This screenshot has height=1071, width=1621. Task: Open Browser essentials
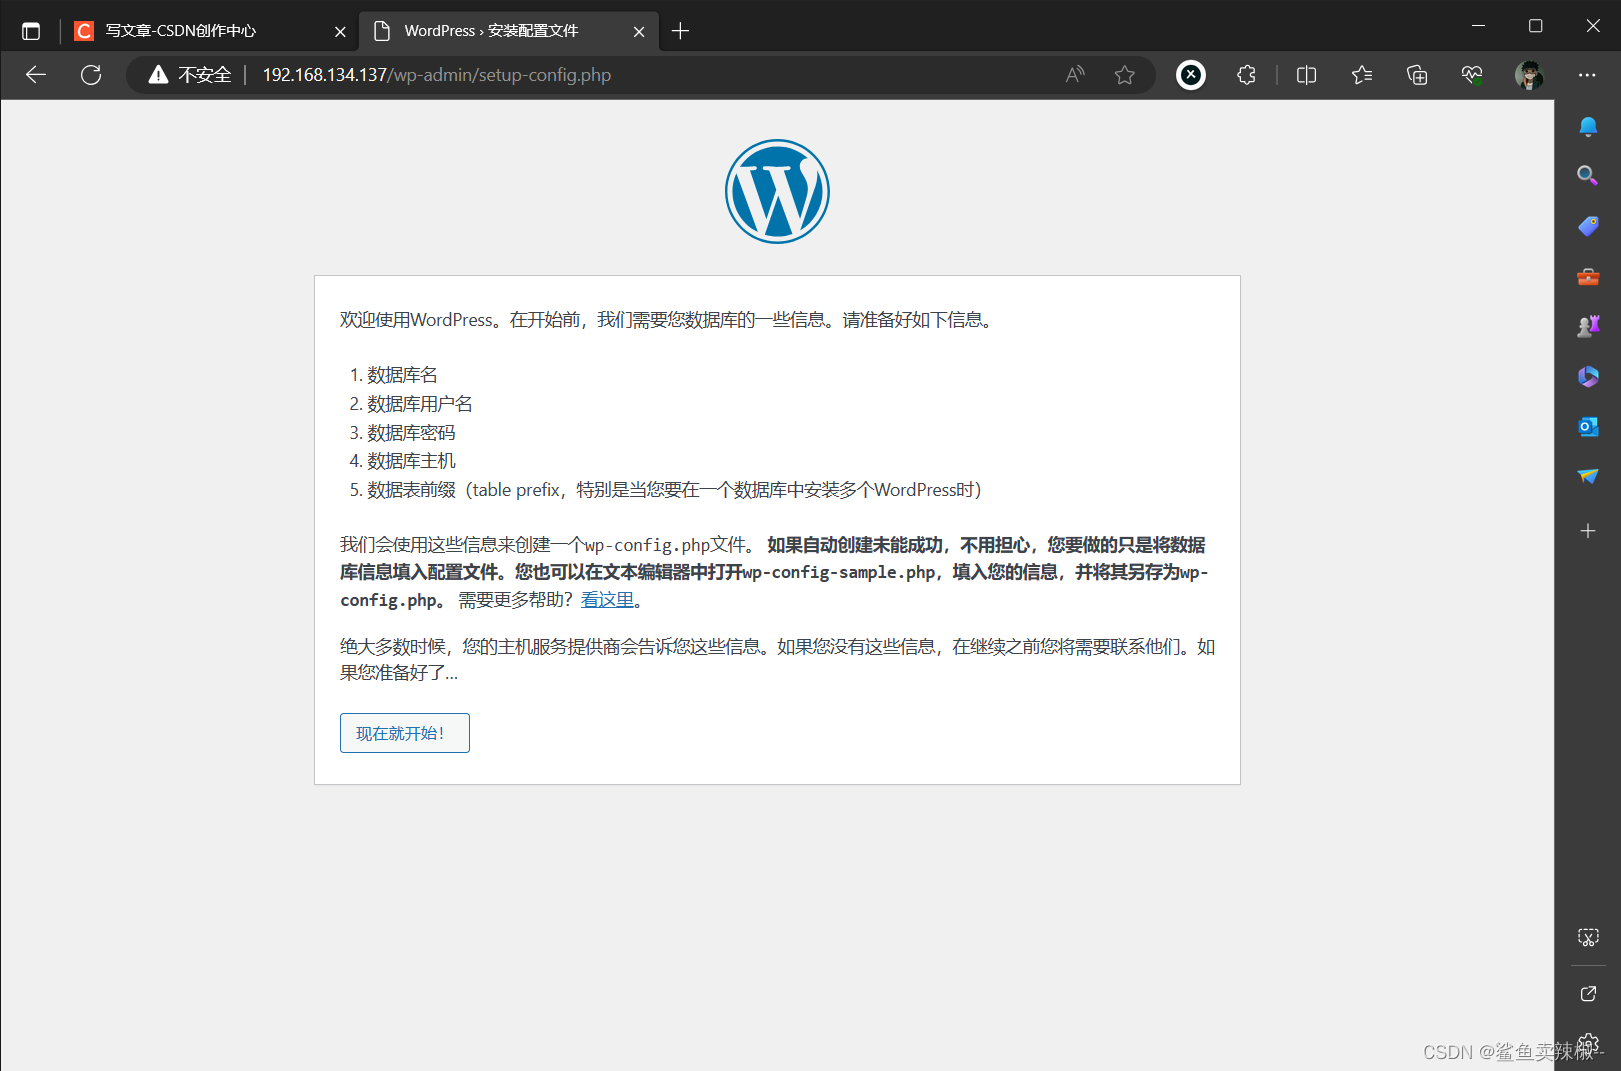pos(1471,75)
